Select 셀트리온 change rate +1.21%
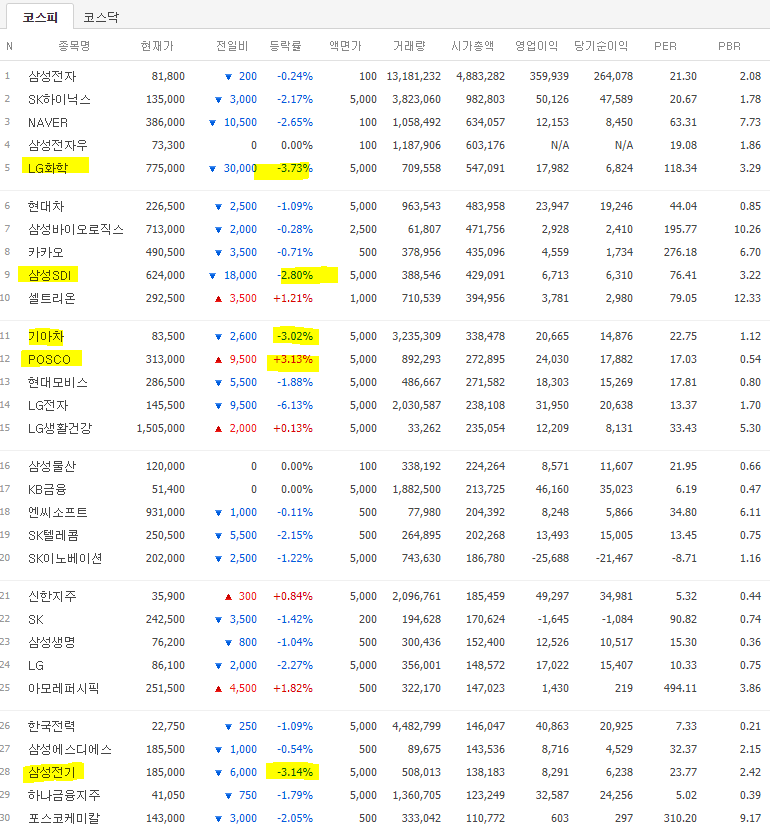 coord(293,298)
